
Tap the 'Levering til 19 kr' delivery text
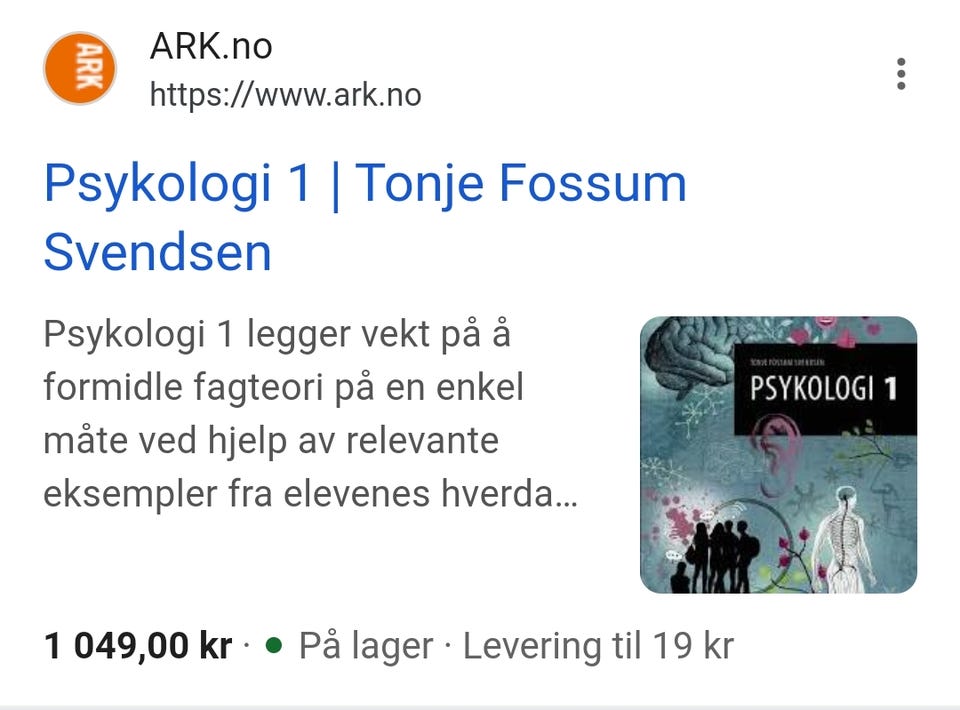tap(598, 646)
